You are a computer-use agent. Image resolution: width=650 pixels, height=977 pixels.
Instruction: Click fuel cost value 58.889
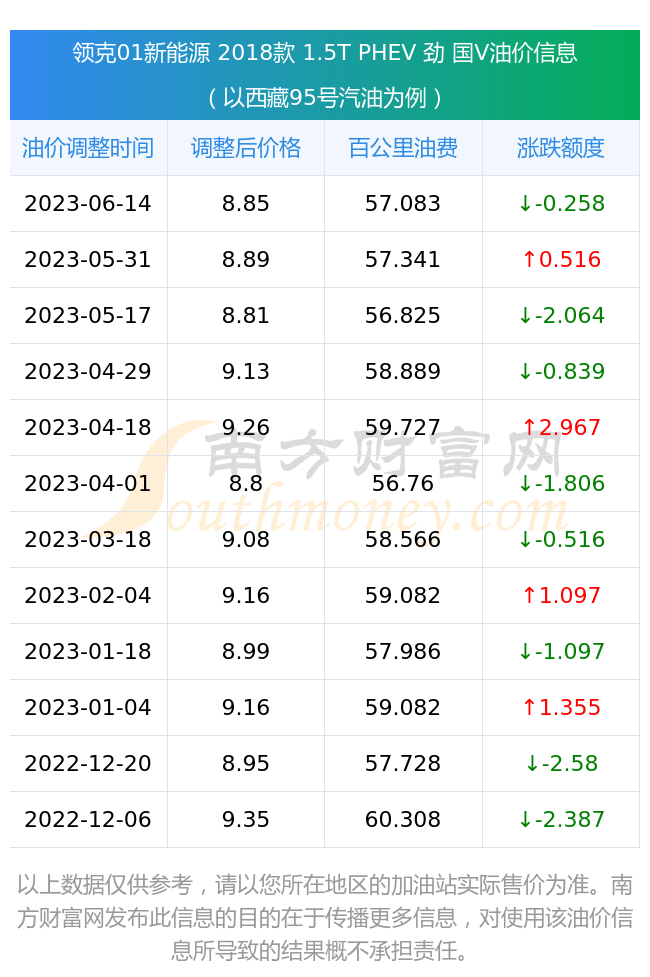pyautogui.click(x=403, y=371)
